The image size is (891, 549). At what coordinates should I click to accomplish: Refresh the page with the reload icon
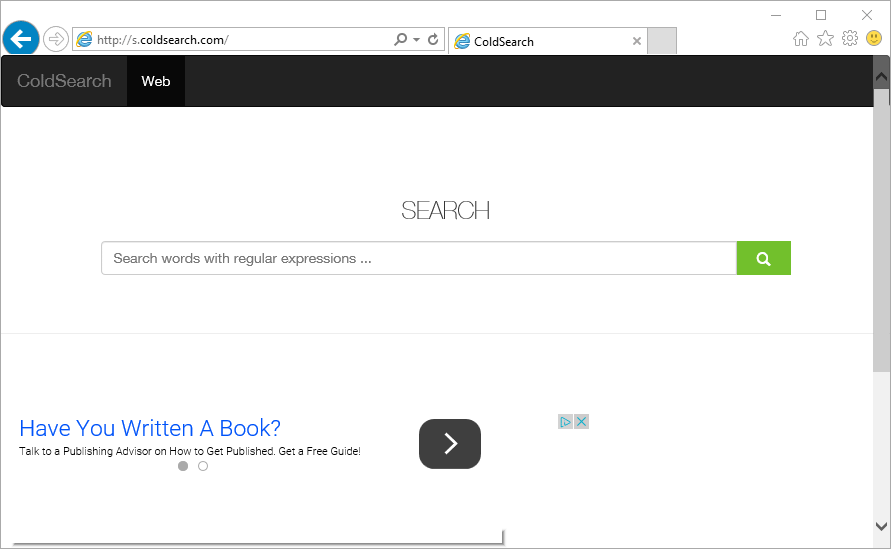[x=433, y=39]
